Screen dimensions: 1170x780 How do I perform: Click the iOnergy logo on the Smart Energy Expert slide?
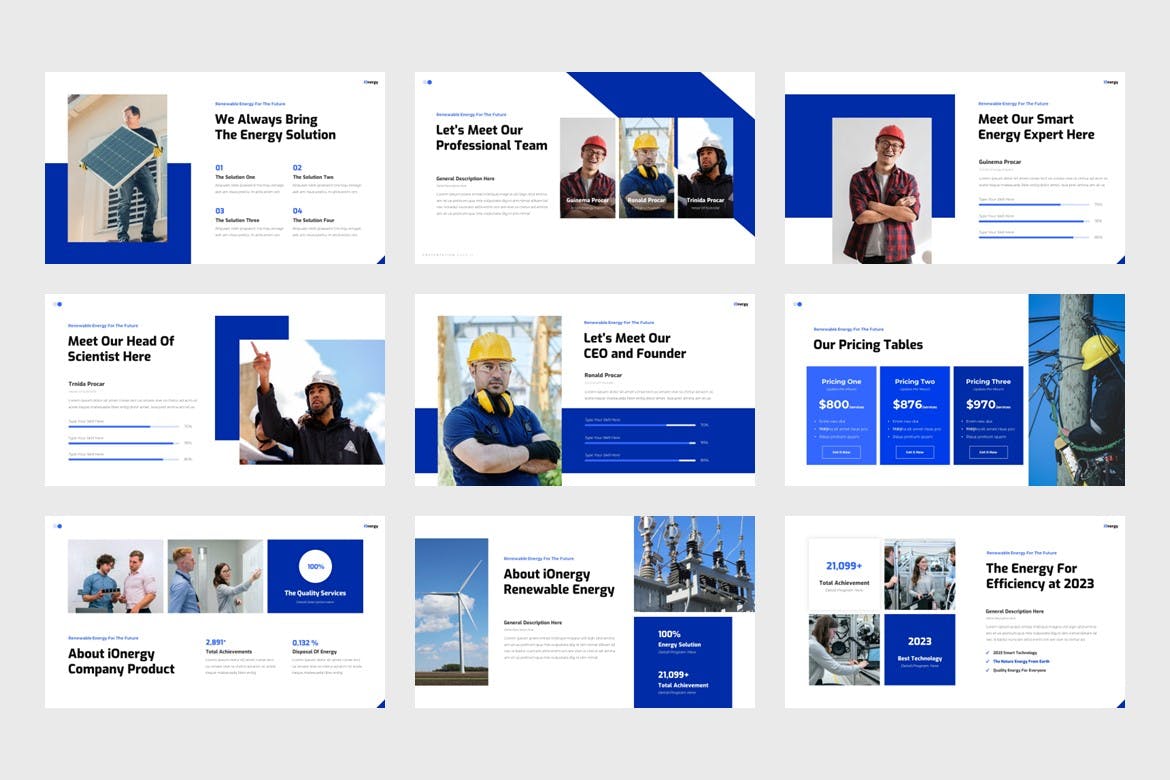[1110, 82]
